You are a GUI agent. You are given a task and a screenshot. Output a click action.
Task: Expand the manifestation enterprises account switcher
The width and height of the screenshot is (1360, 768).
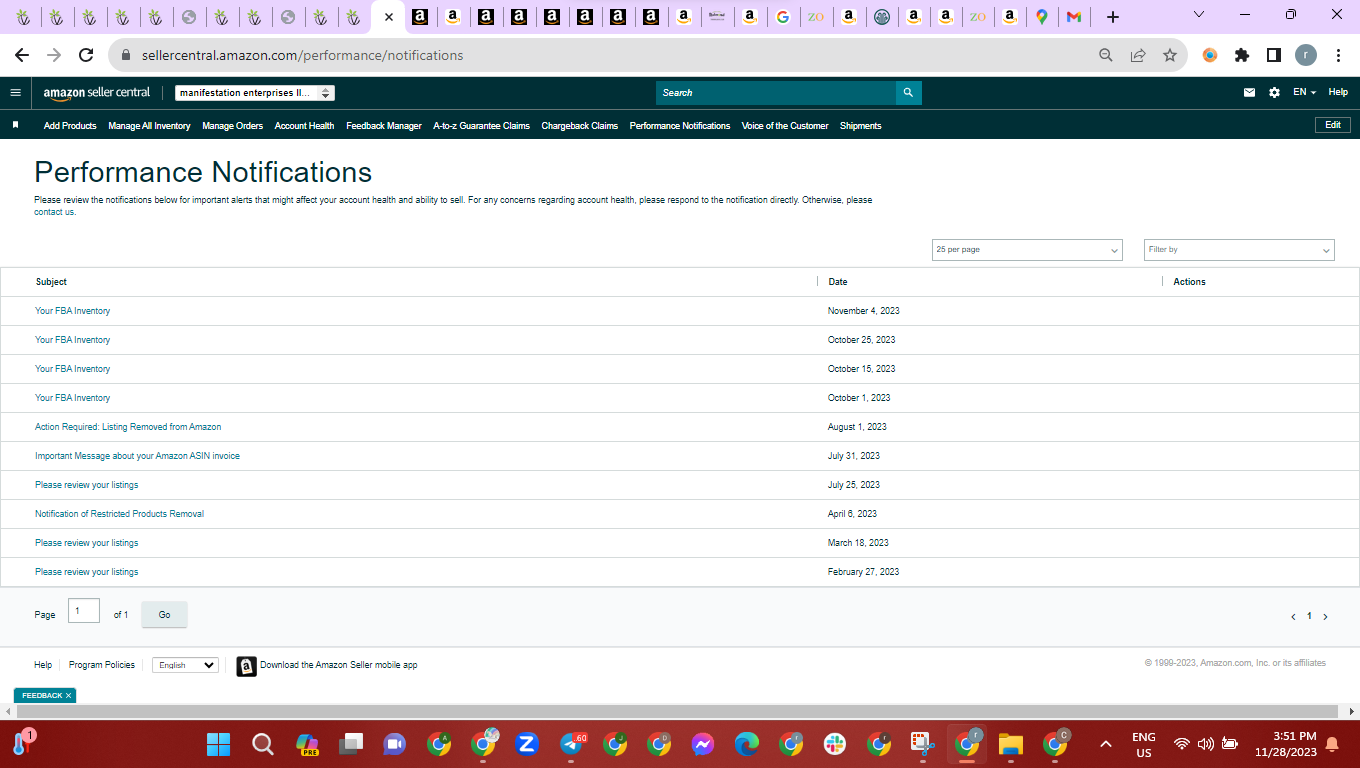(255, 93)
